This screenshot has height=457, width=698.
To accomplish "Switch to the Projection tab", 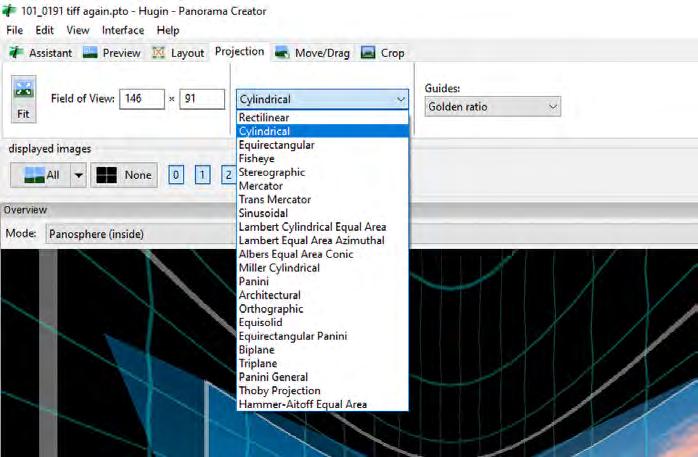I will pos(239,52).
